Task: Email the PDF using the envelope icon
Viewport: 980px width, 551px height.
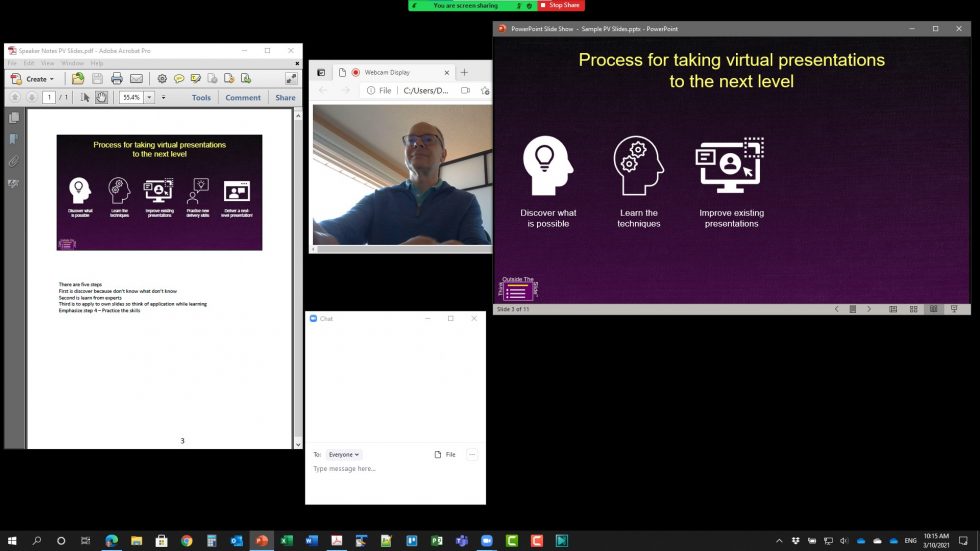Action: [x=136, y=79]
